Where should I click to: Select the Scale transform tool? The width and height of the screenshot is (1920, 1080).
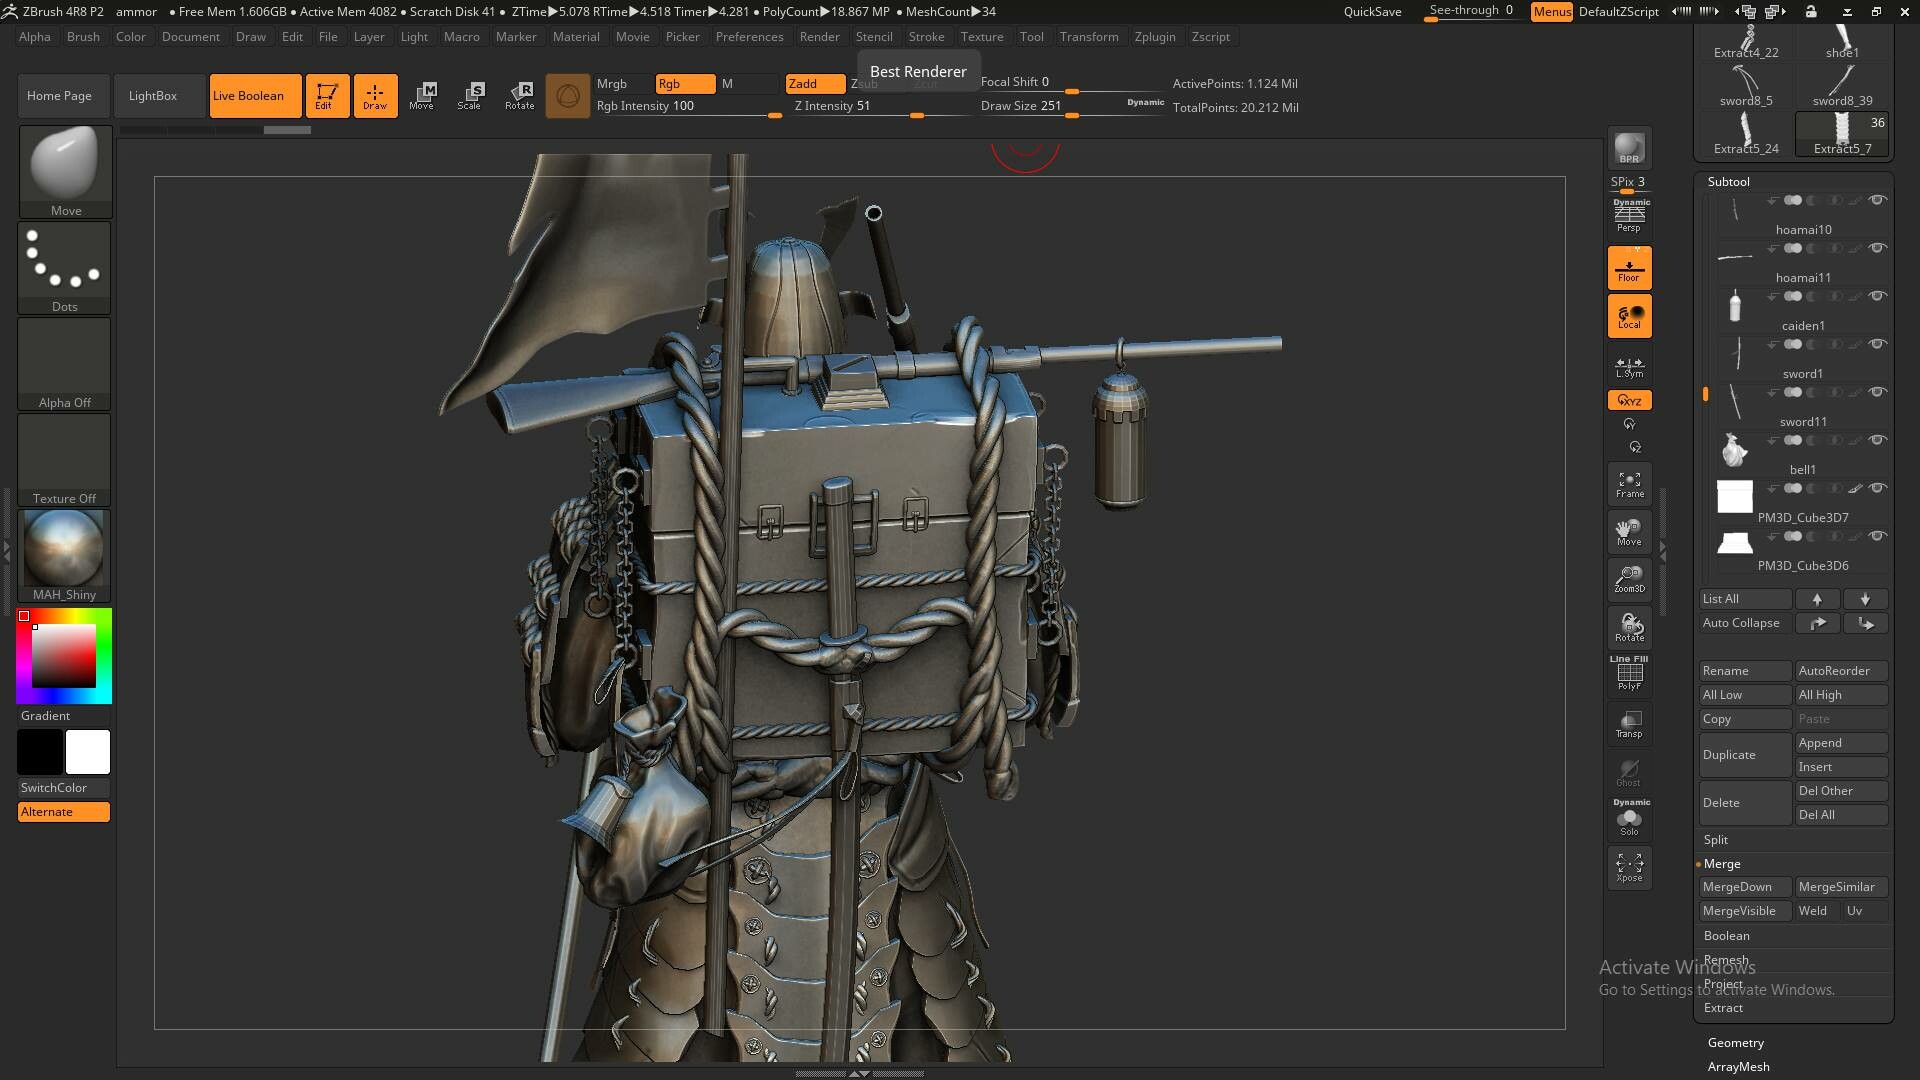tap(469, 96)
